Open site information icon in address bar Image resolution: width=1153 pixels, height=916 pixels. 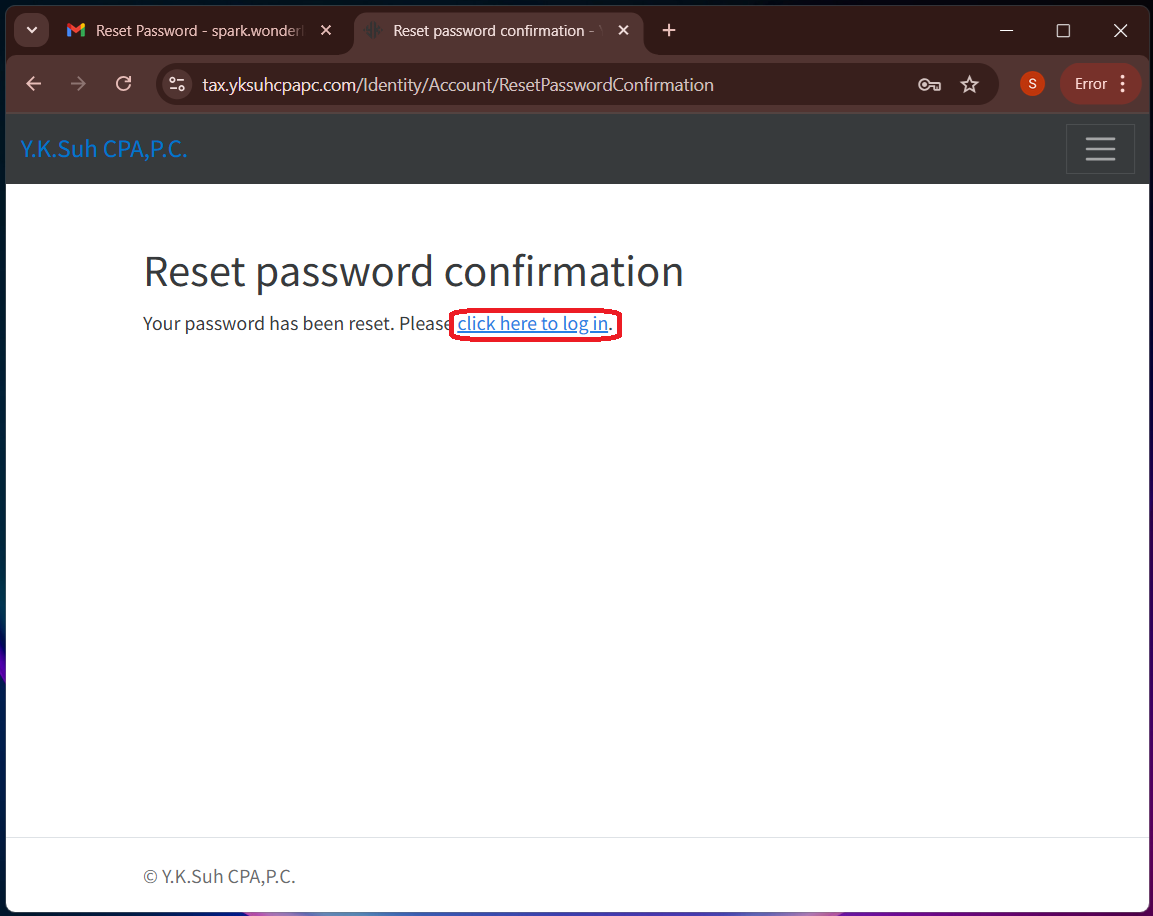point(176,85)
